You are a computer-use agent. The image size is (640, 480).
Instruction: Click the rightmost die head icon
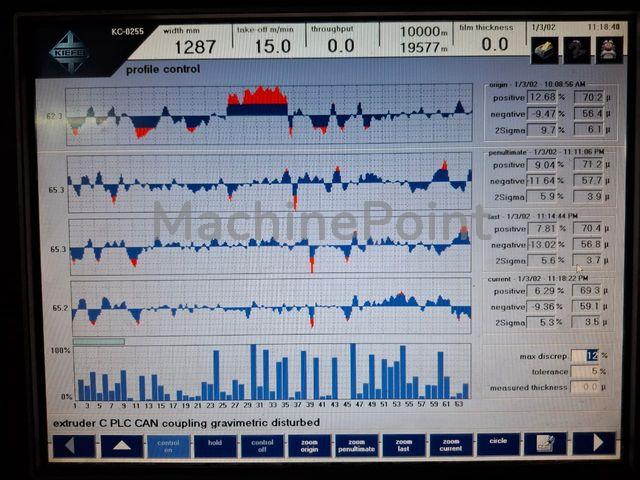pyautogui.click(x=609, y=50)
